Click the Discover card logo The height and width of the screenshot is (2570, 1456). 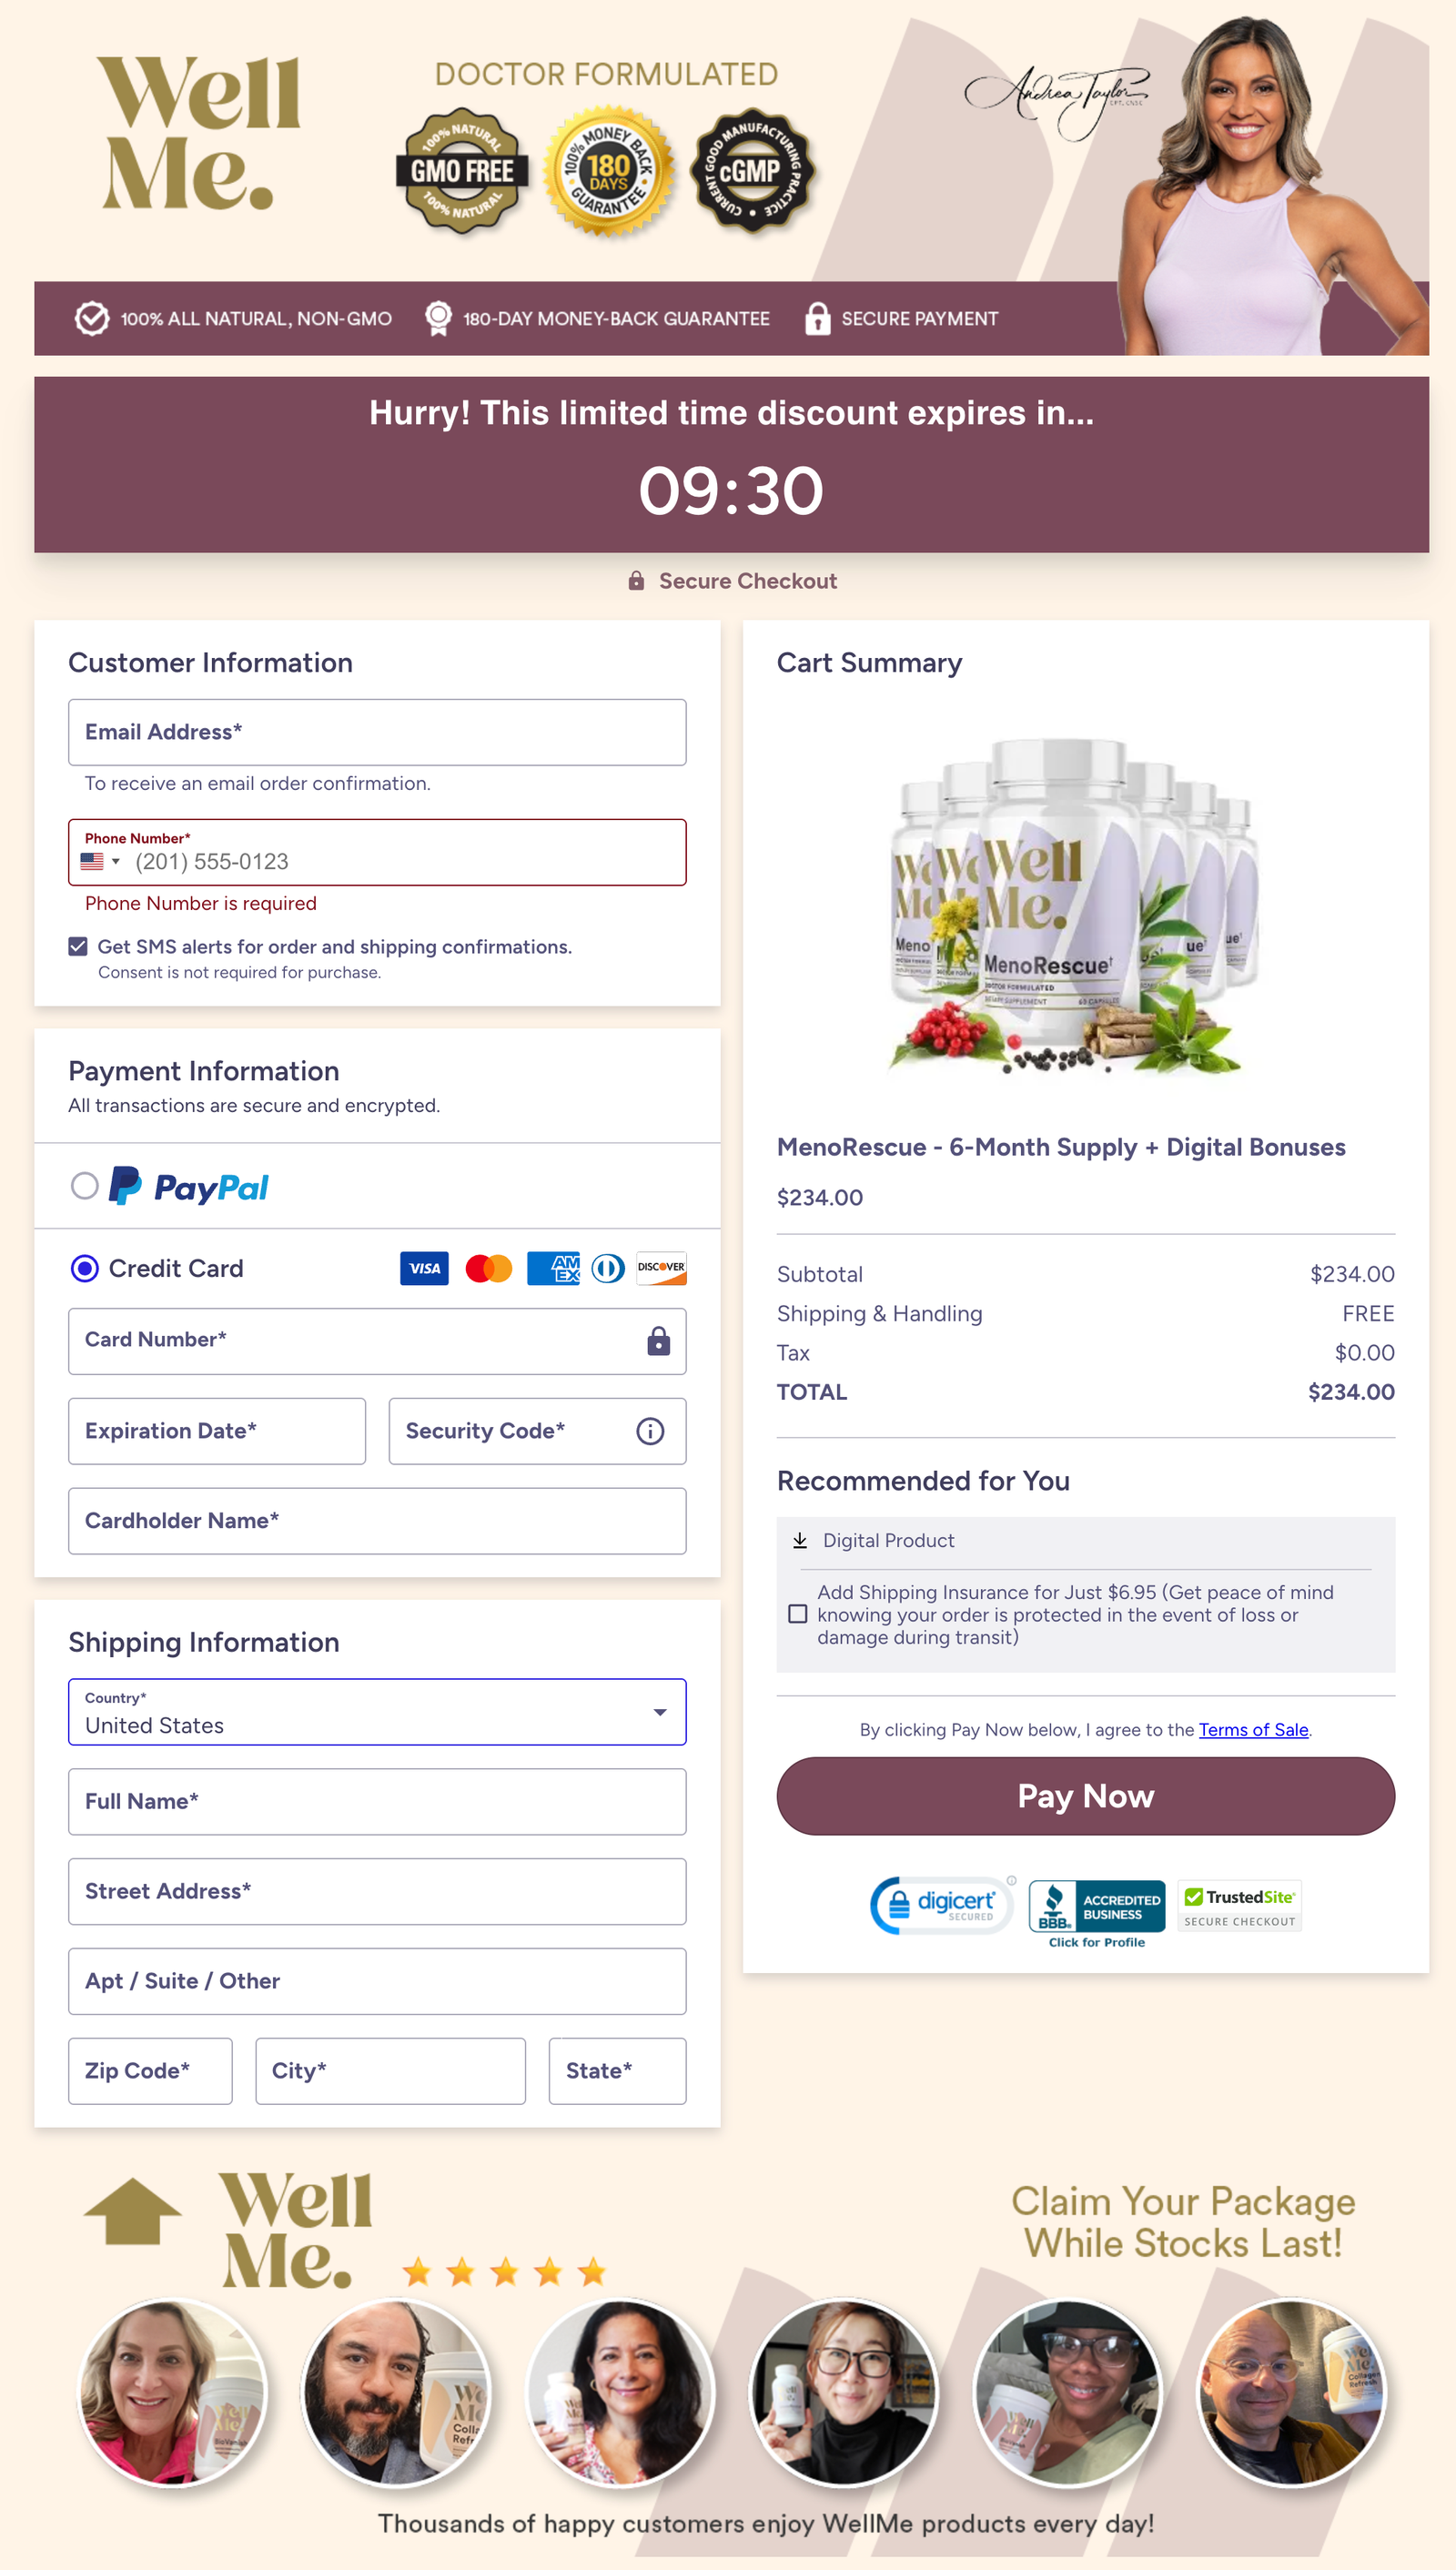(x=661, y=1268)
